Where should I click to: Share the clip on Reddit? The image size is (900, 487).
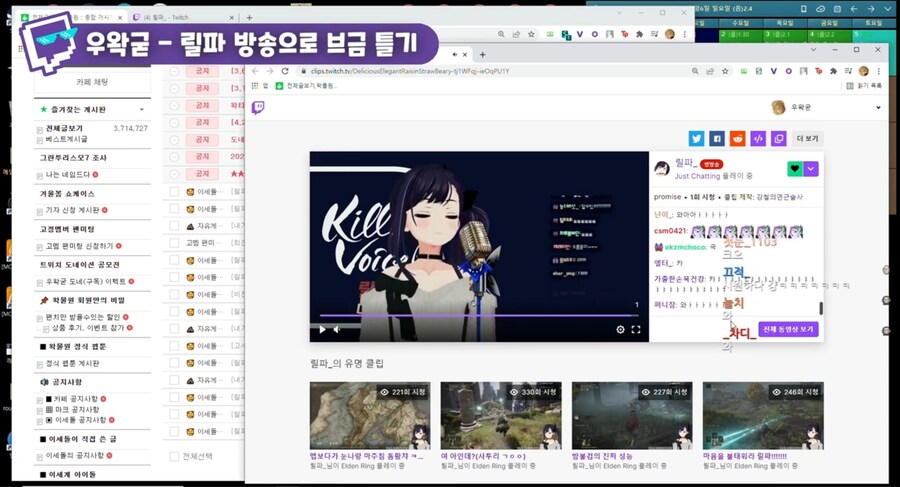[738, 138]
